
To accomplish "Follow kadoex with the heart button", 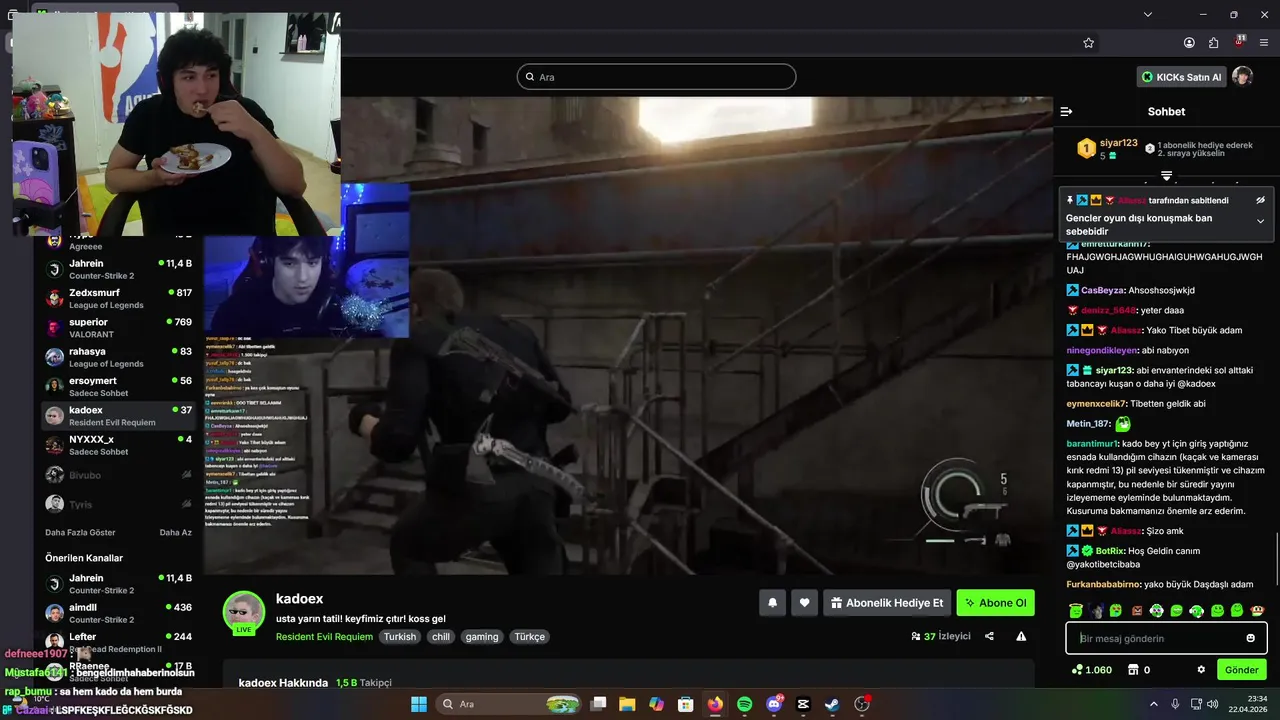I will 804,603.
